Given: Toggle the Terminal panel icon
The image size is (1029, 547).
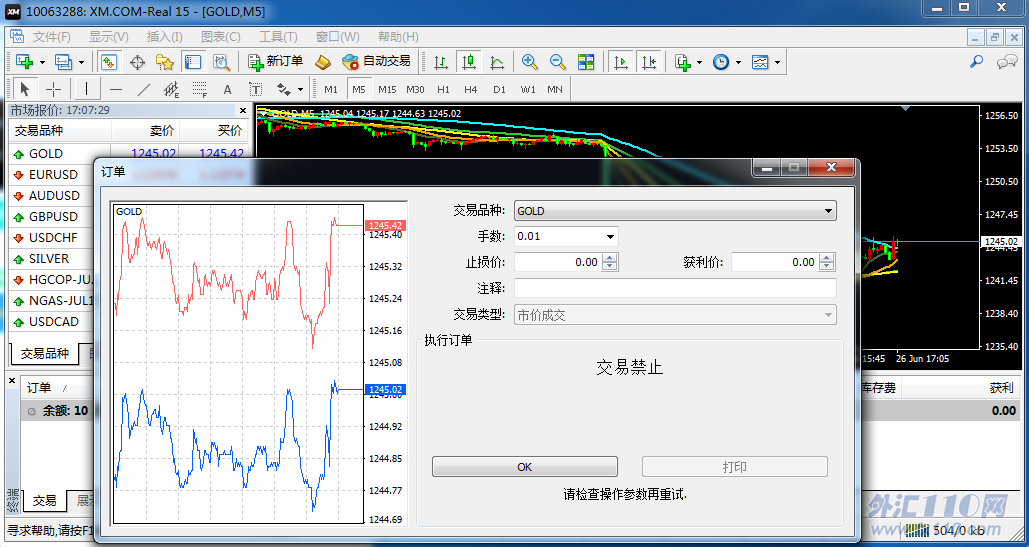Looking at the screenshot, I should tap(192, 62).
